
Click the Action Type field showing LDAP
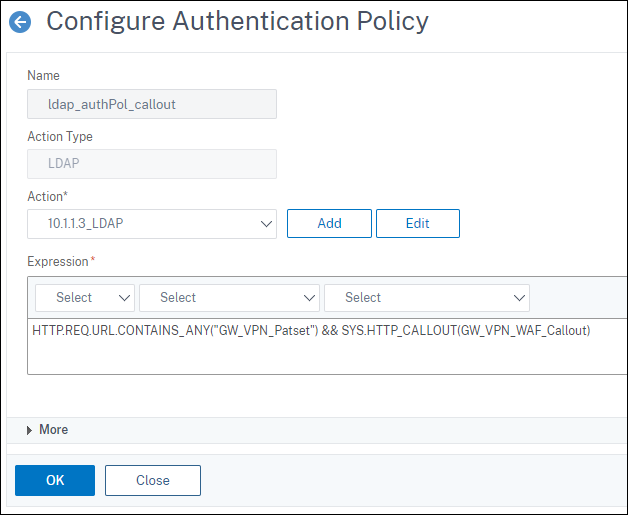pos(152,164)
